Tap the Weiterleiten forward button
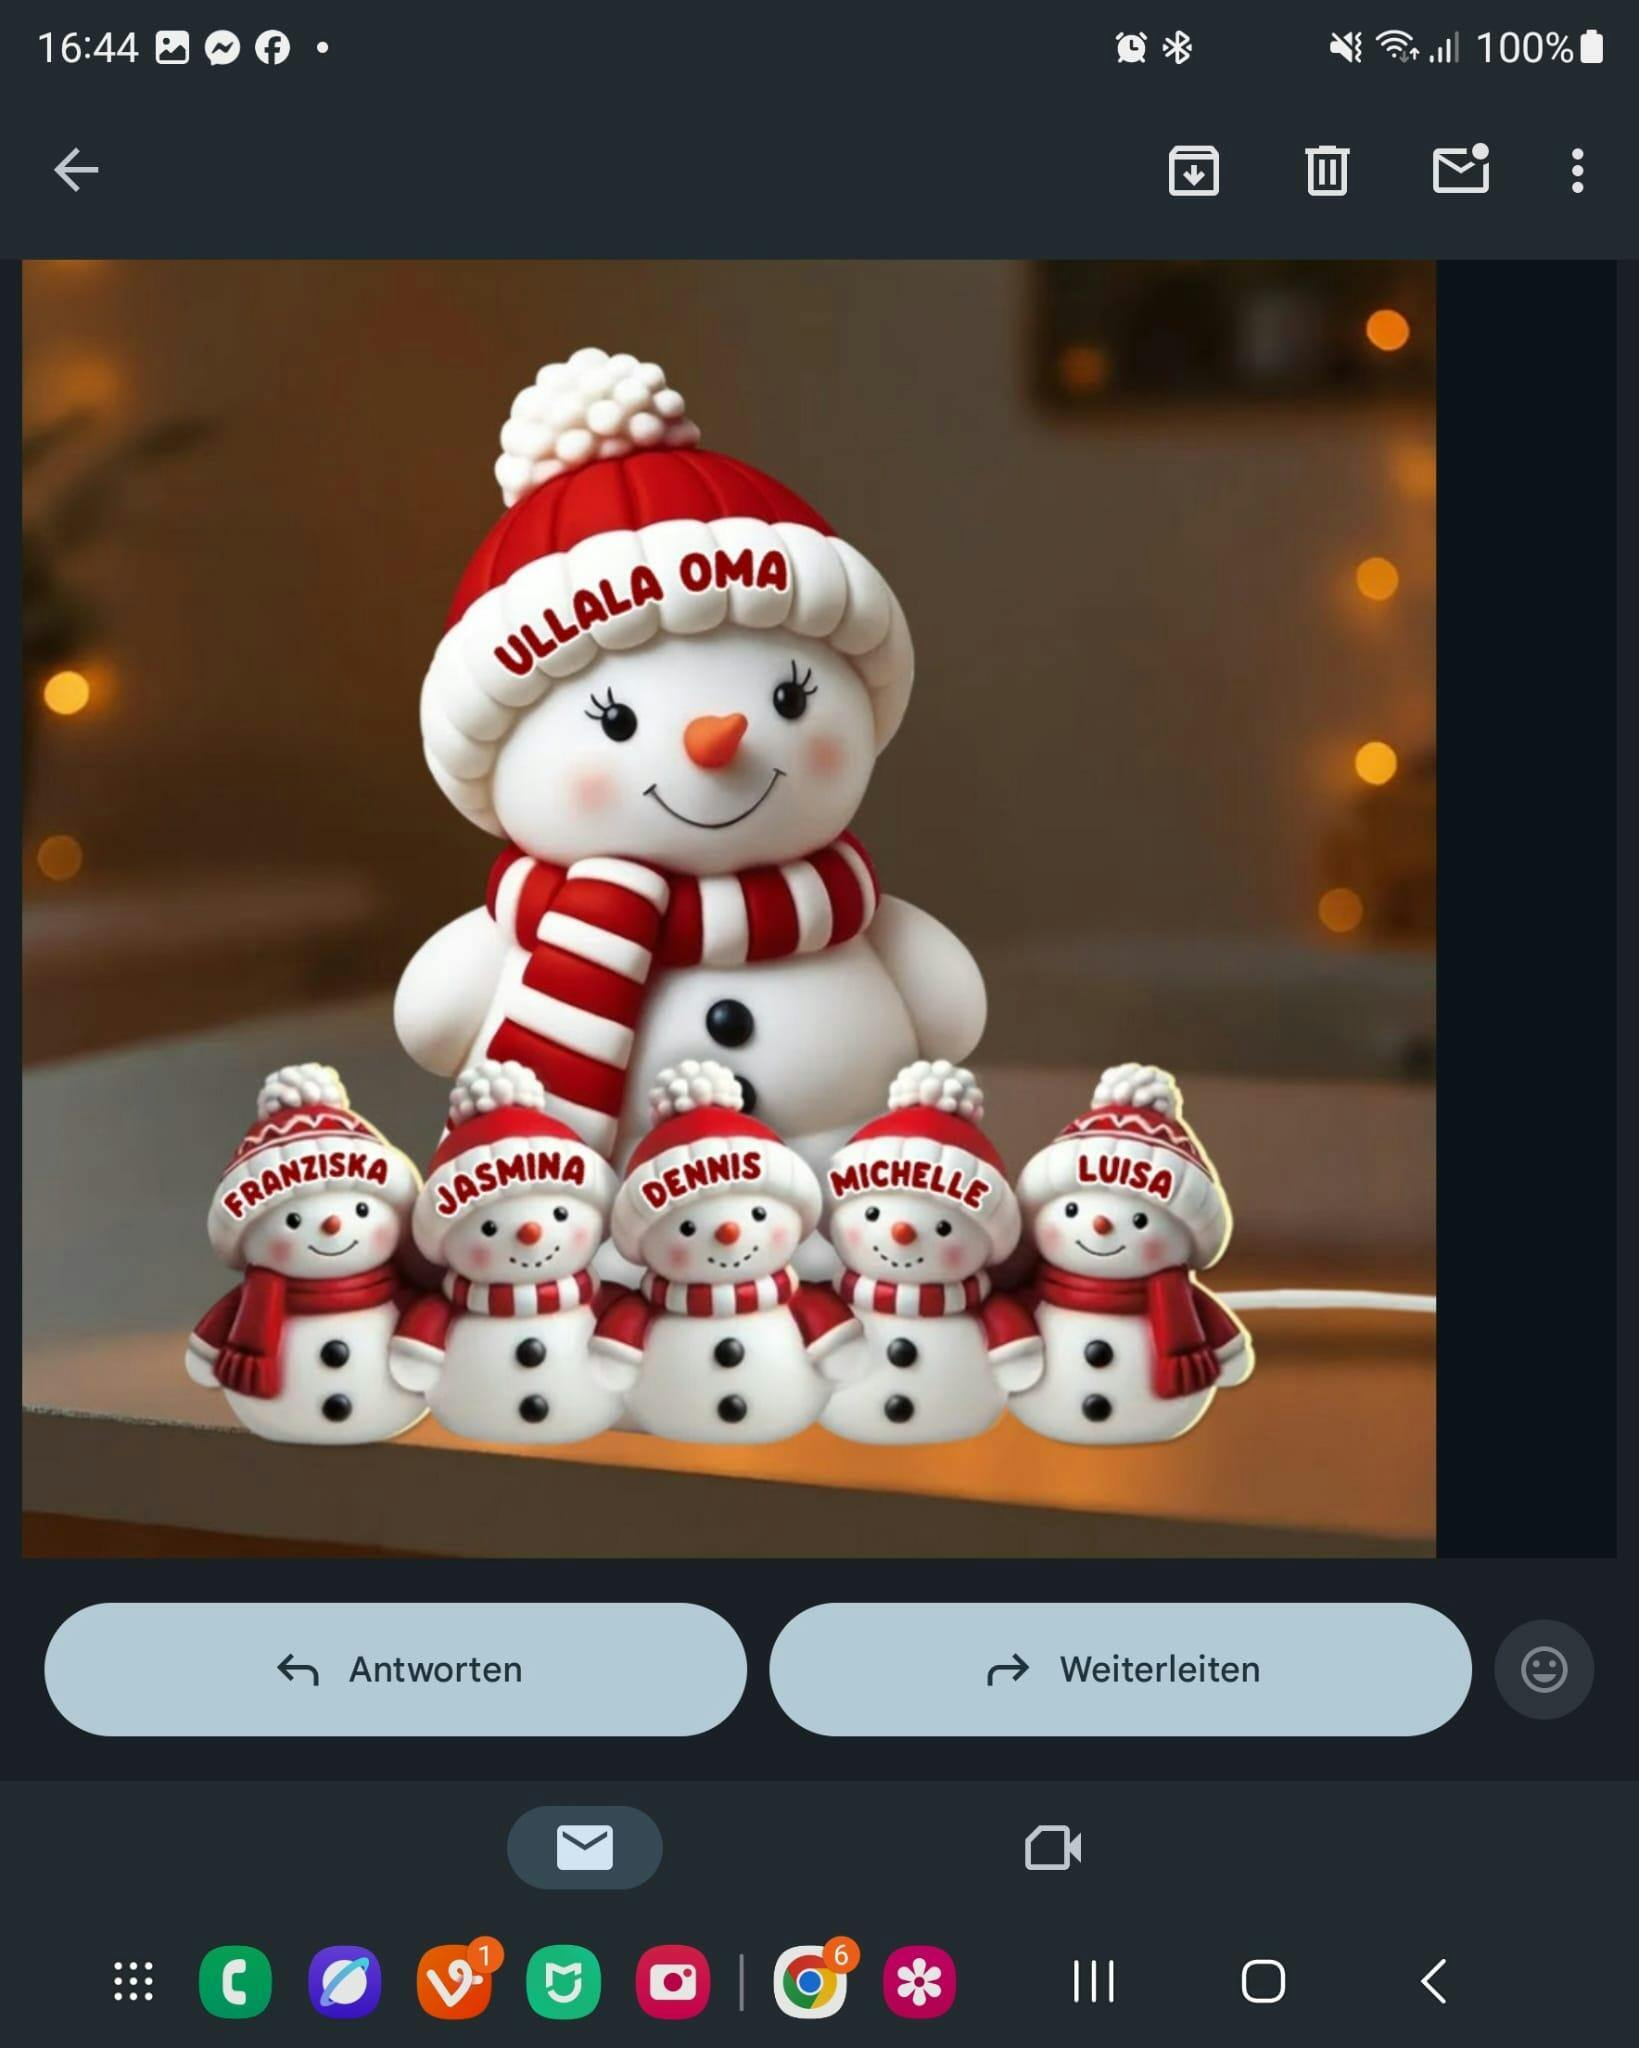 (x=1120, y=1669)
